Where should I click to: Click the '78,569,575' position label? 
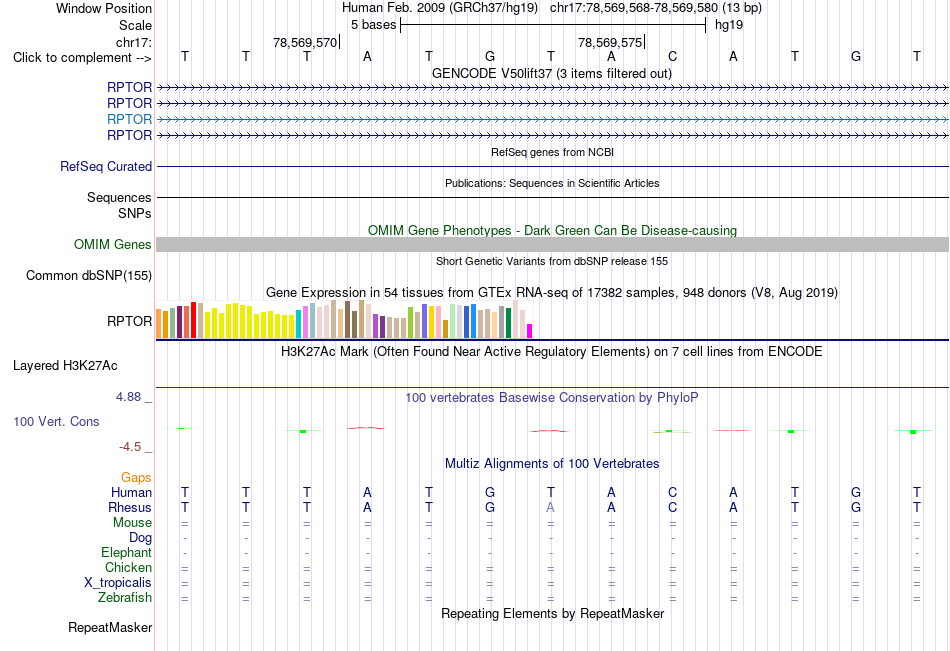click(610, 42)
